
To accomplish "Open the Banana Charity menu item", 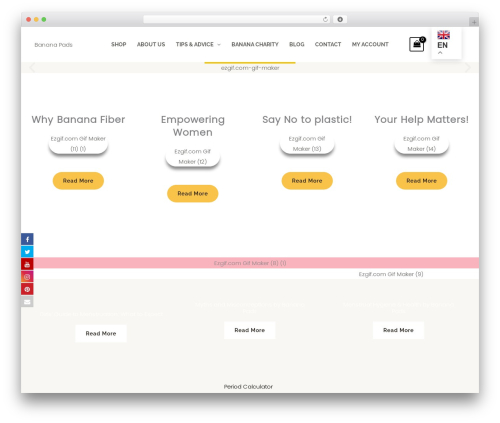I will coord(255,44).
